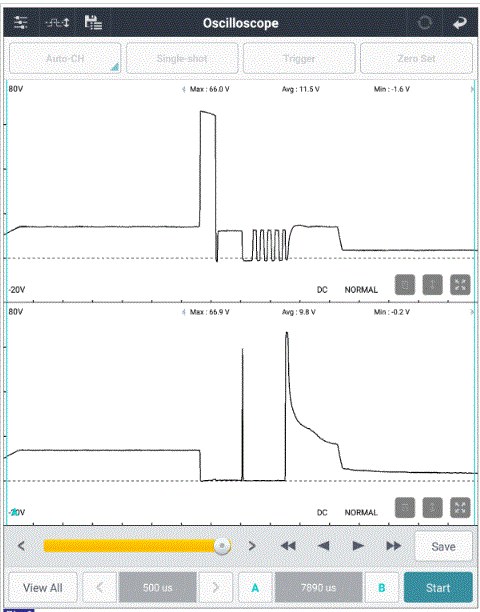This screenshot has height=612, width=480.
Task: Click the first gray icon in upper channel
Action: pos(405,285)
